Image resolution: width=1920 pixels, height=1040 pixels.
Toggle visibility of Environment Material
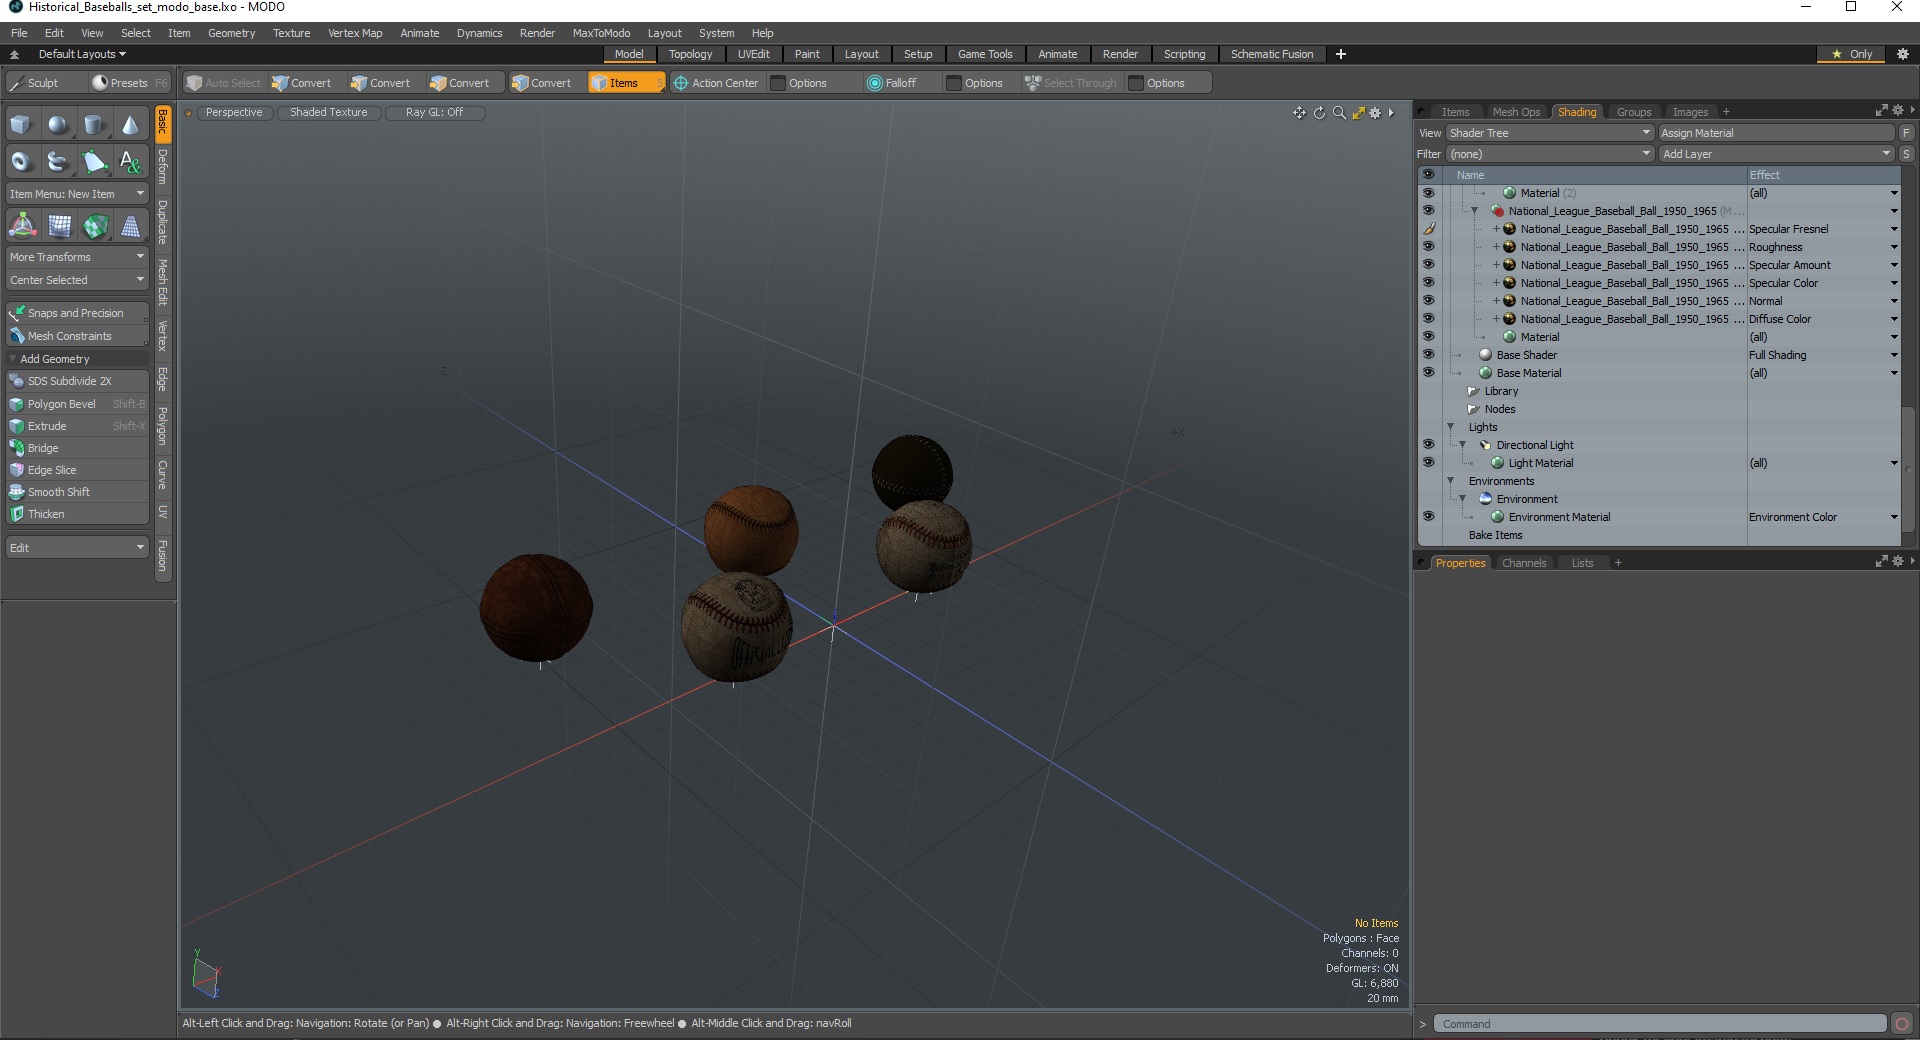(1428, 517)
